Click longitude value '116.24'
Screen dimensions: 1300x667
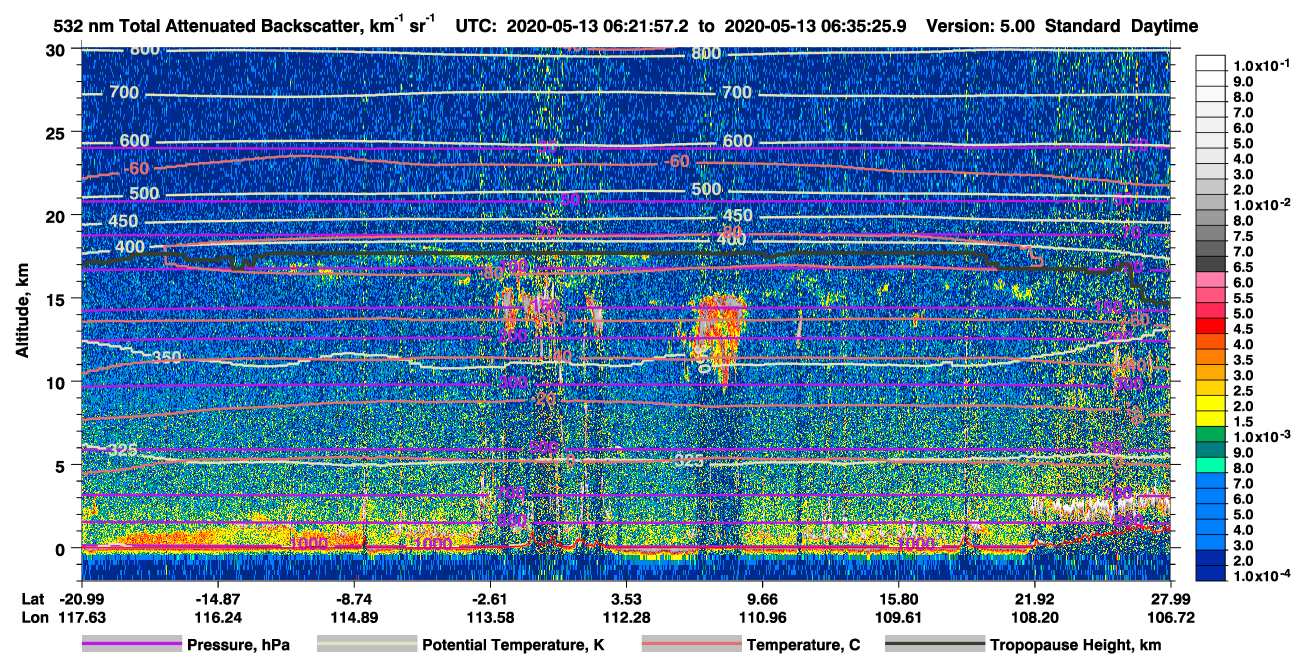point(218,617)
